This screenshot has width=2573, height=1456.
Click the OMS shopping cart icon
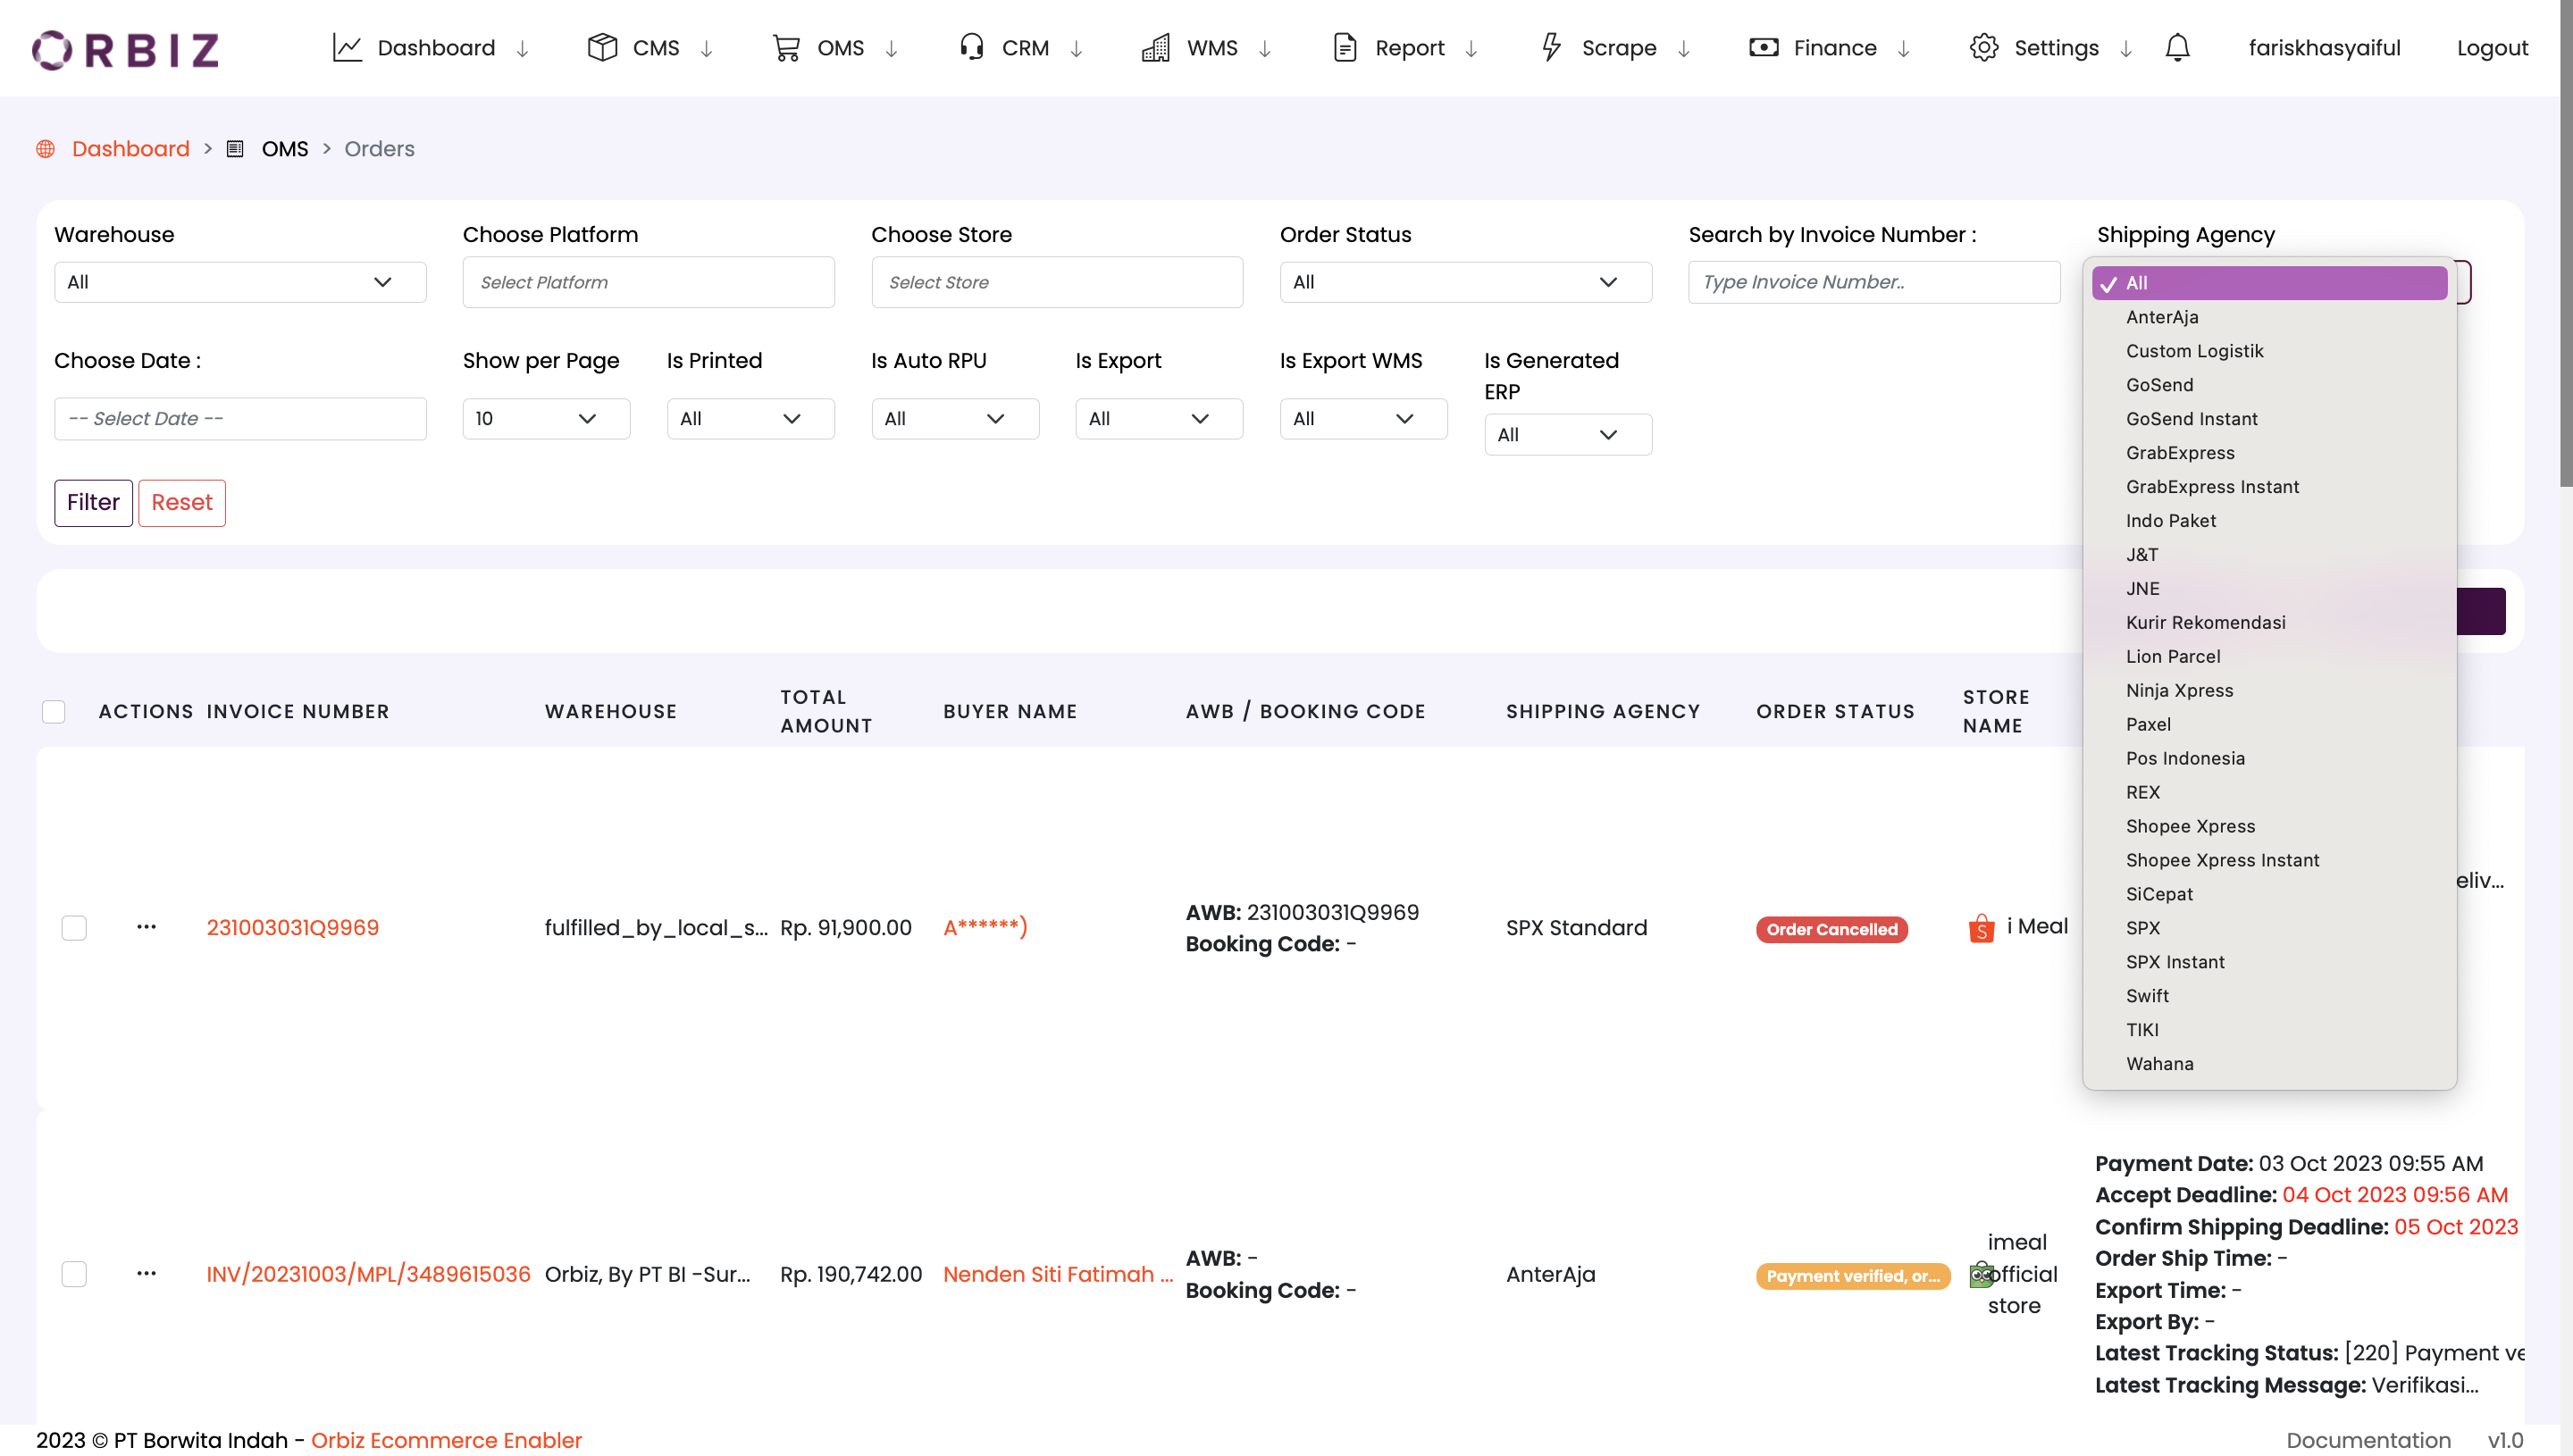point(786,48)
